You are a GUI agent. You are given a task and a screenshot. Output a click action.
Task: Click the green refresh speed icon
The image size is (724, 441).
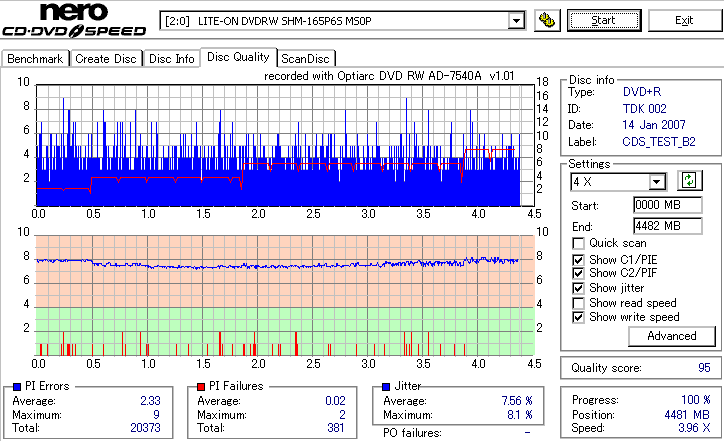(689, 180)
